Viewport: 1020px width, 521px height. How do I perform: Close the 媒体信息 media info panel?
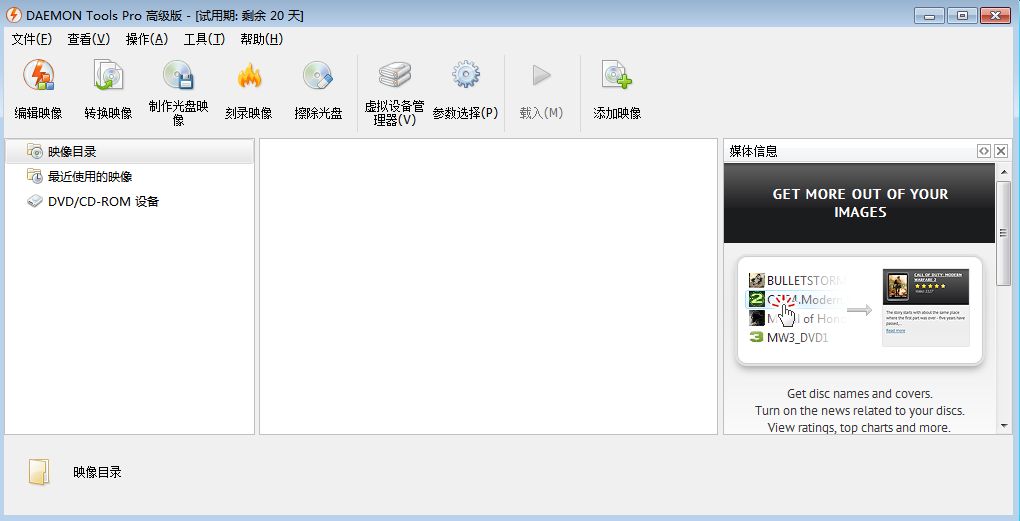coord(1001,152)
